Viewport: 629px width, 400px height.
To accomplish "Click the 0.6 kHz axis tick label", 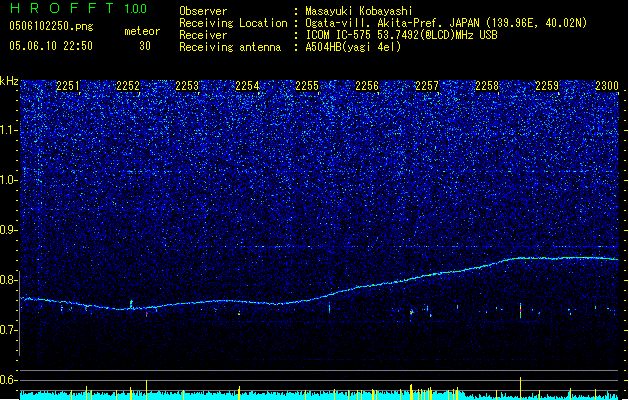I will [x=9, y=380].
